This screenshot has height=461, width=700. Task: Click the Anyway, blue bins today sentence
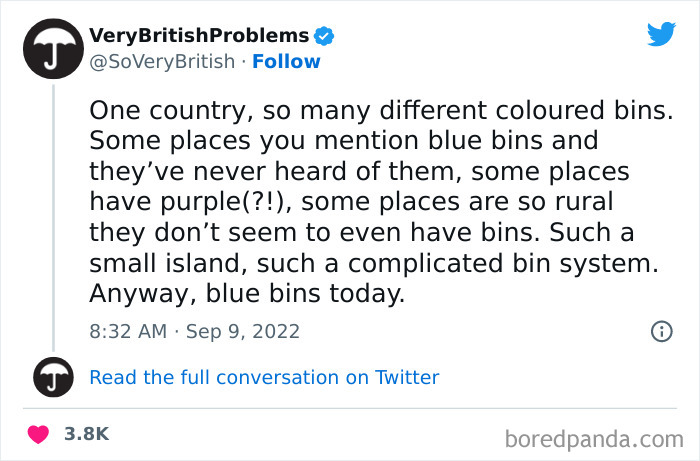click(247, 294)
